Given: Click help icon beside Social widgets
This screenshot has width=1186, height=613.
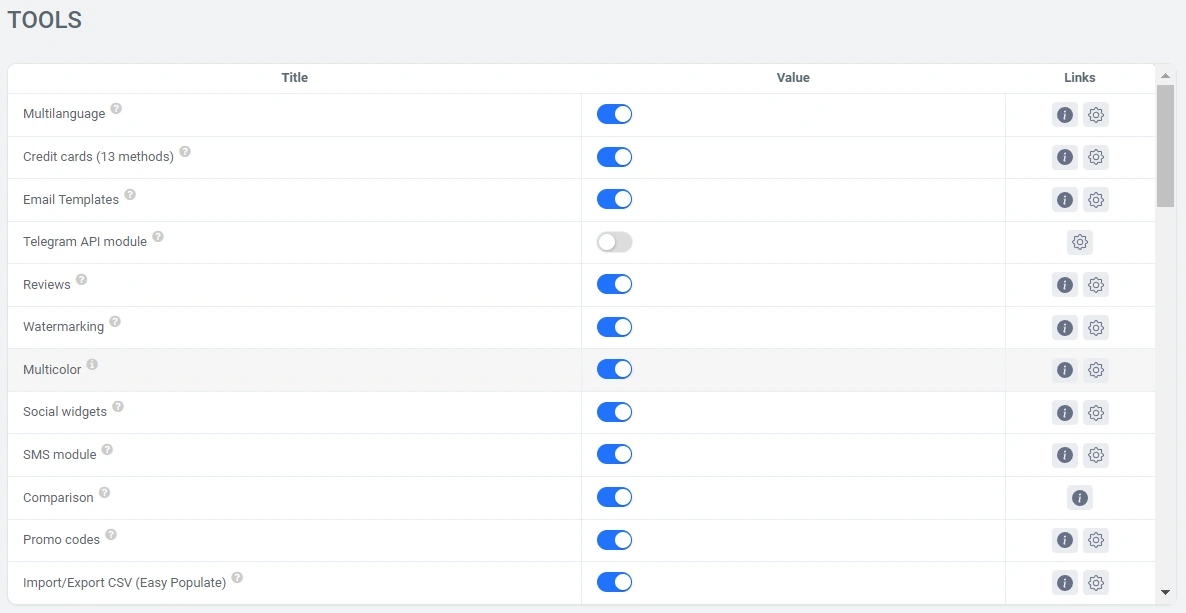Looking at the screenshot, I should (x=118, y=407).
